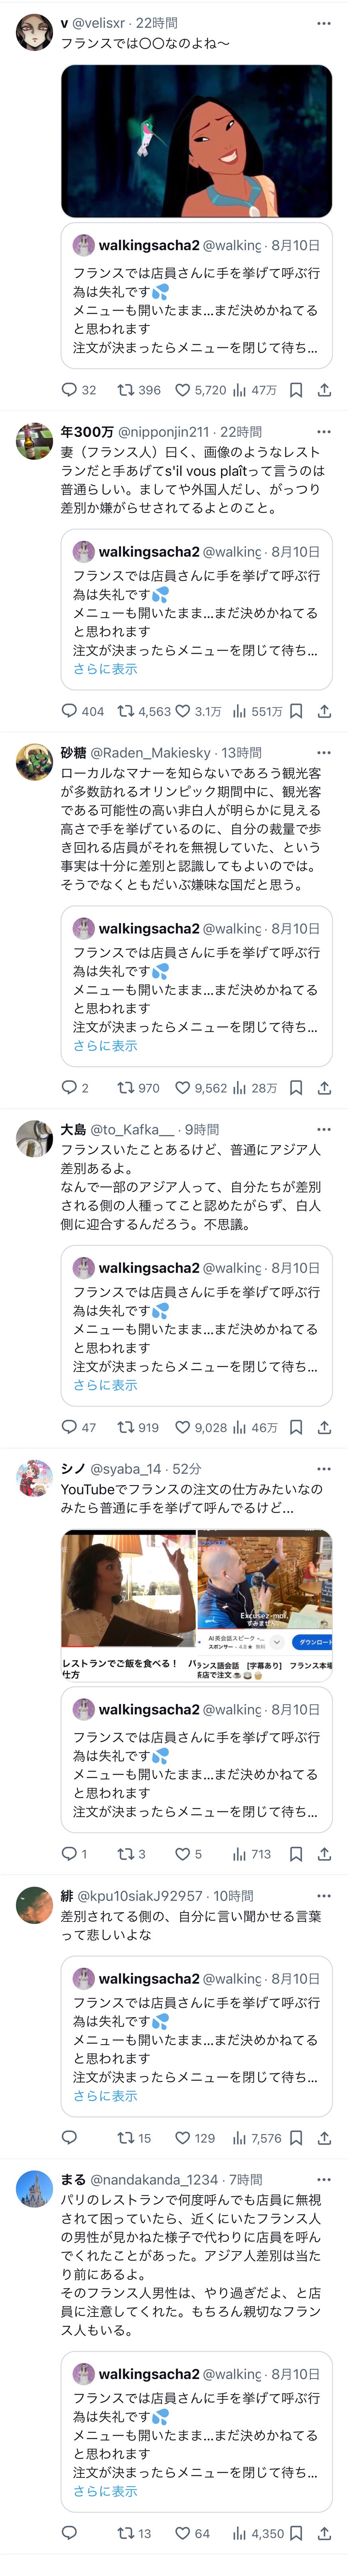Retweet シノ's YouTube comment tweet
Image resolution: width=349 pixels, height=2576 pixels.
(x=126, y=1853)
